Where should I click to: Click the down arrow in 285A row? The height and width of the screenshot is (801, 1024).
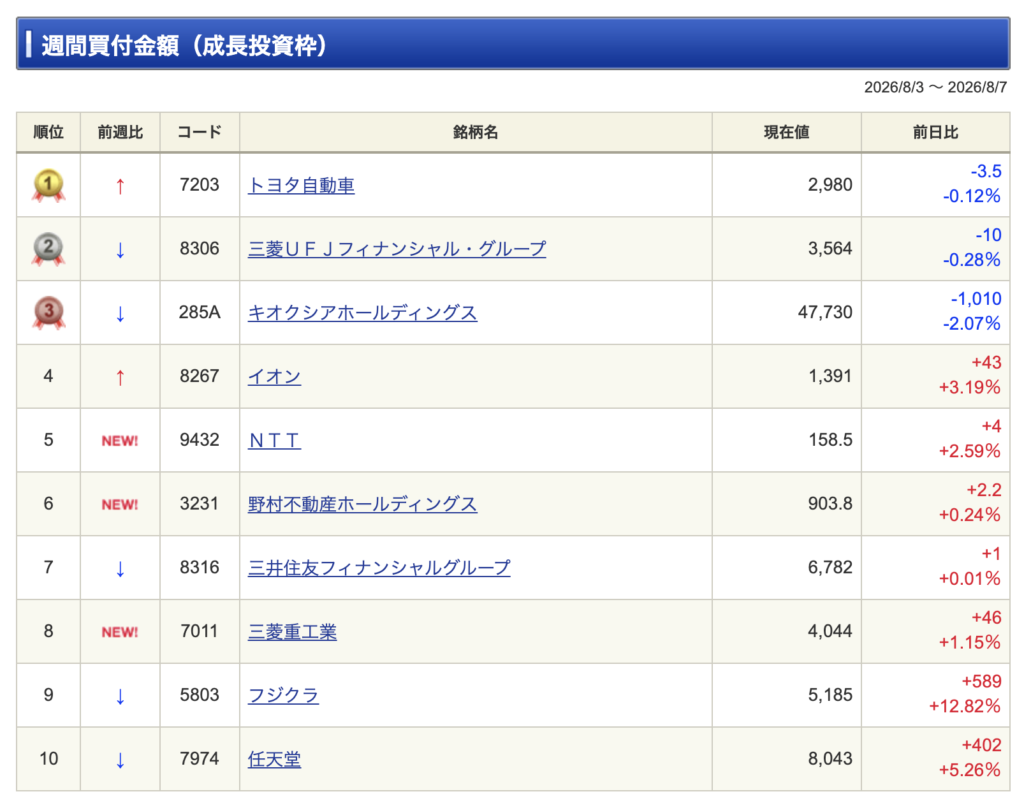(x=120, y=314)
